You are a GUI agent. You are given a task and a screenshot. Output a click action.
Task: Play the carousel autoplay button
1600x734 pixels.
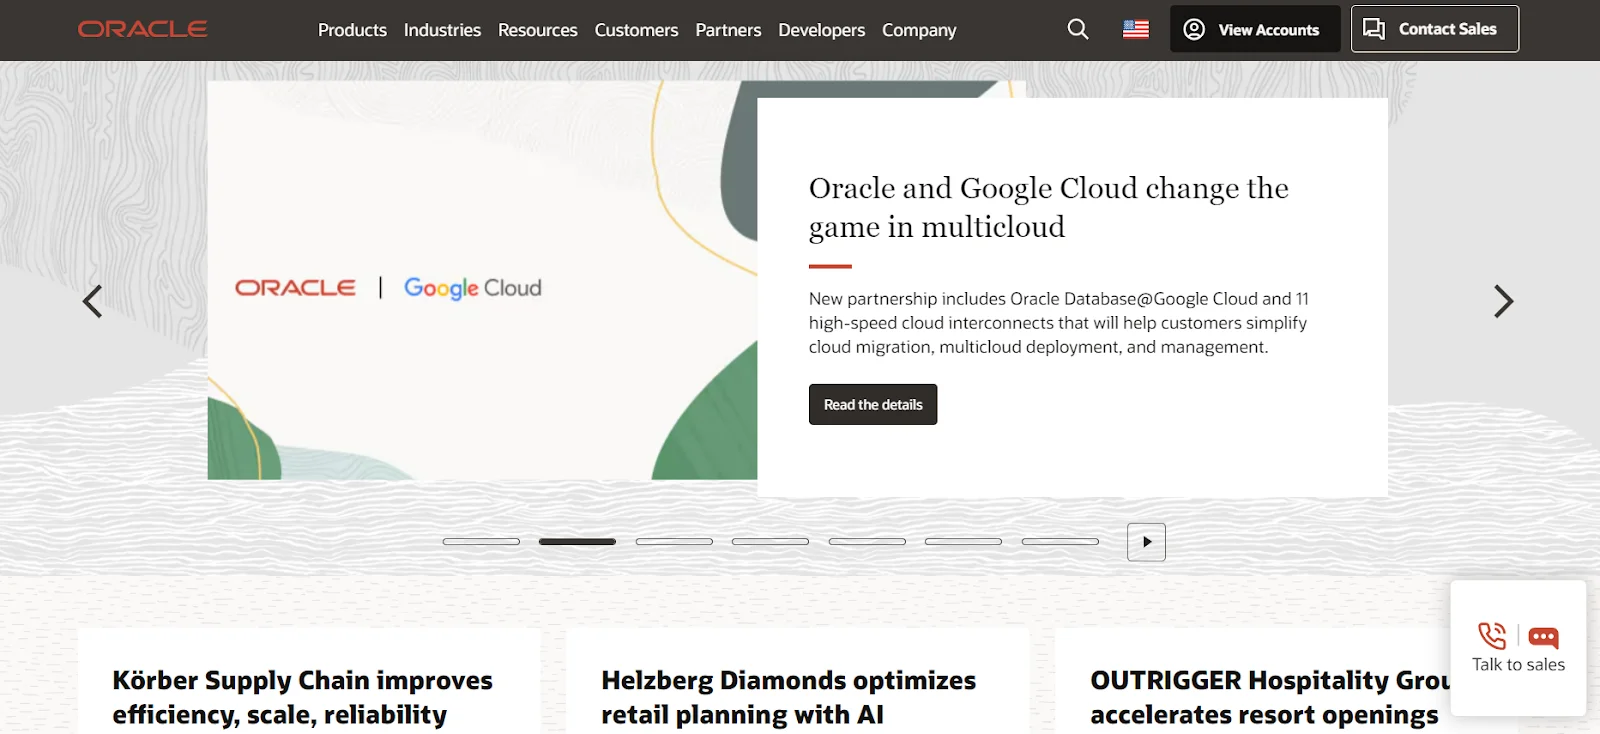tap(1146, 542)
